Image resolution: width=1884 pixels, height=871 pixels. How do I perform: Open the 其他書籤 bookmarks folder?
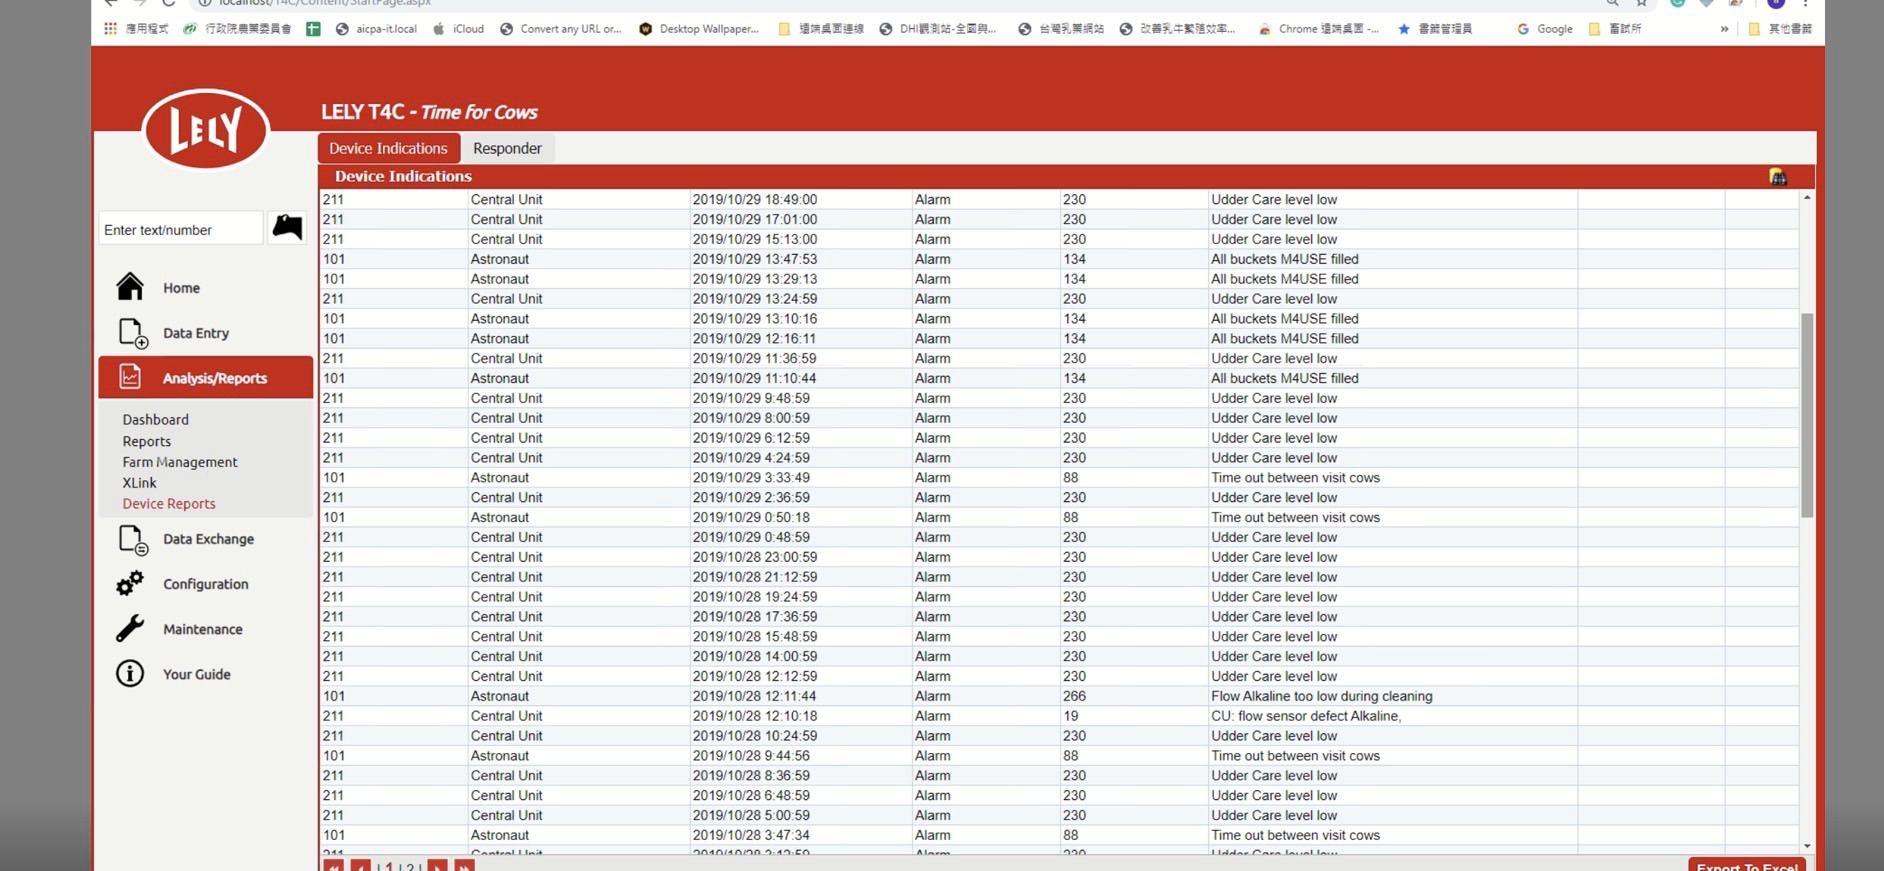(x=1779, y=29)
